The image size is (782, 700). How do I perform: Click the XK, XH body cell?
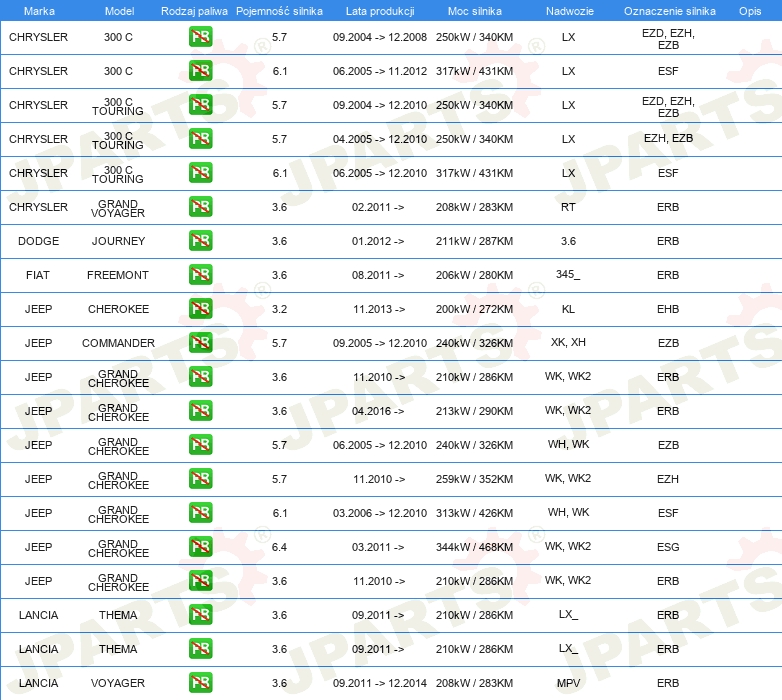tap(568, 342)
